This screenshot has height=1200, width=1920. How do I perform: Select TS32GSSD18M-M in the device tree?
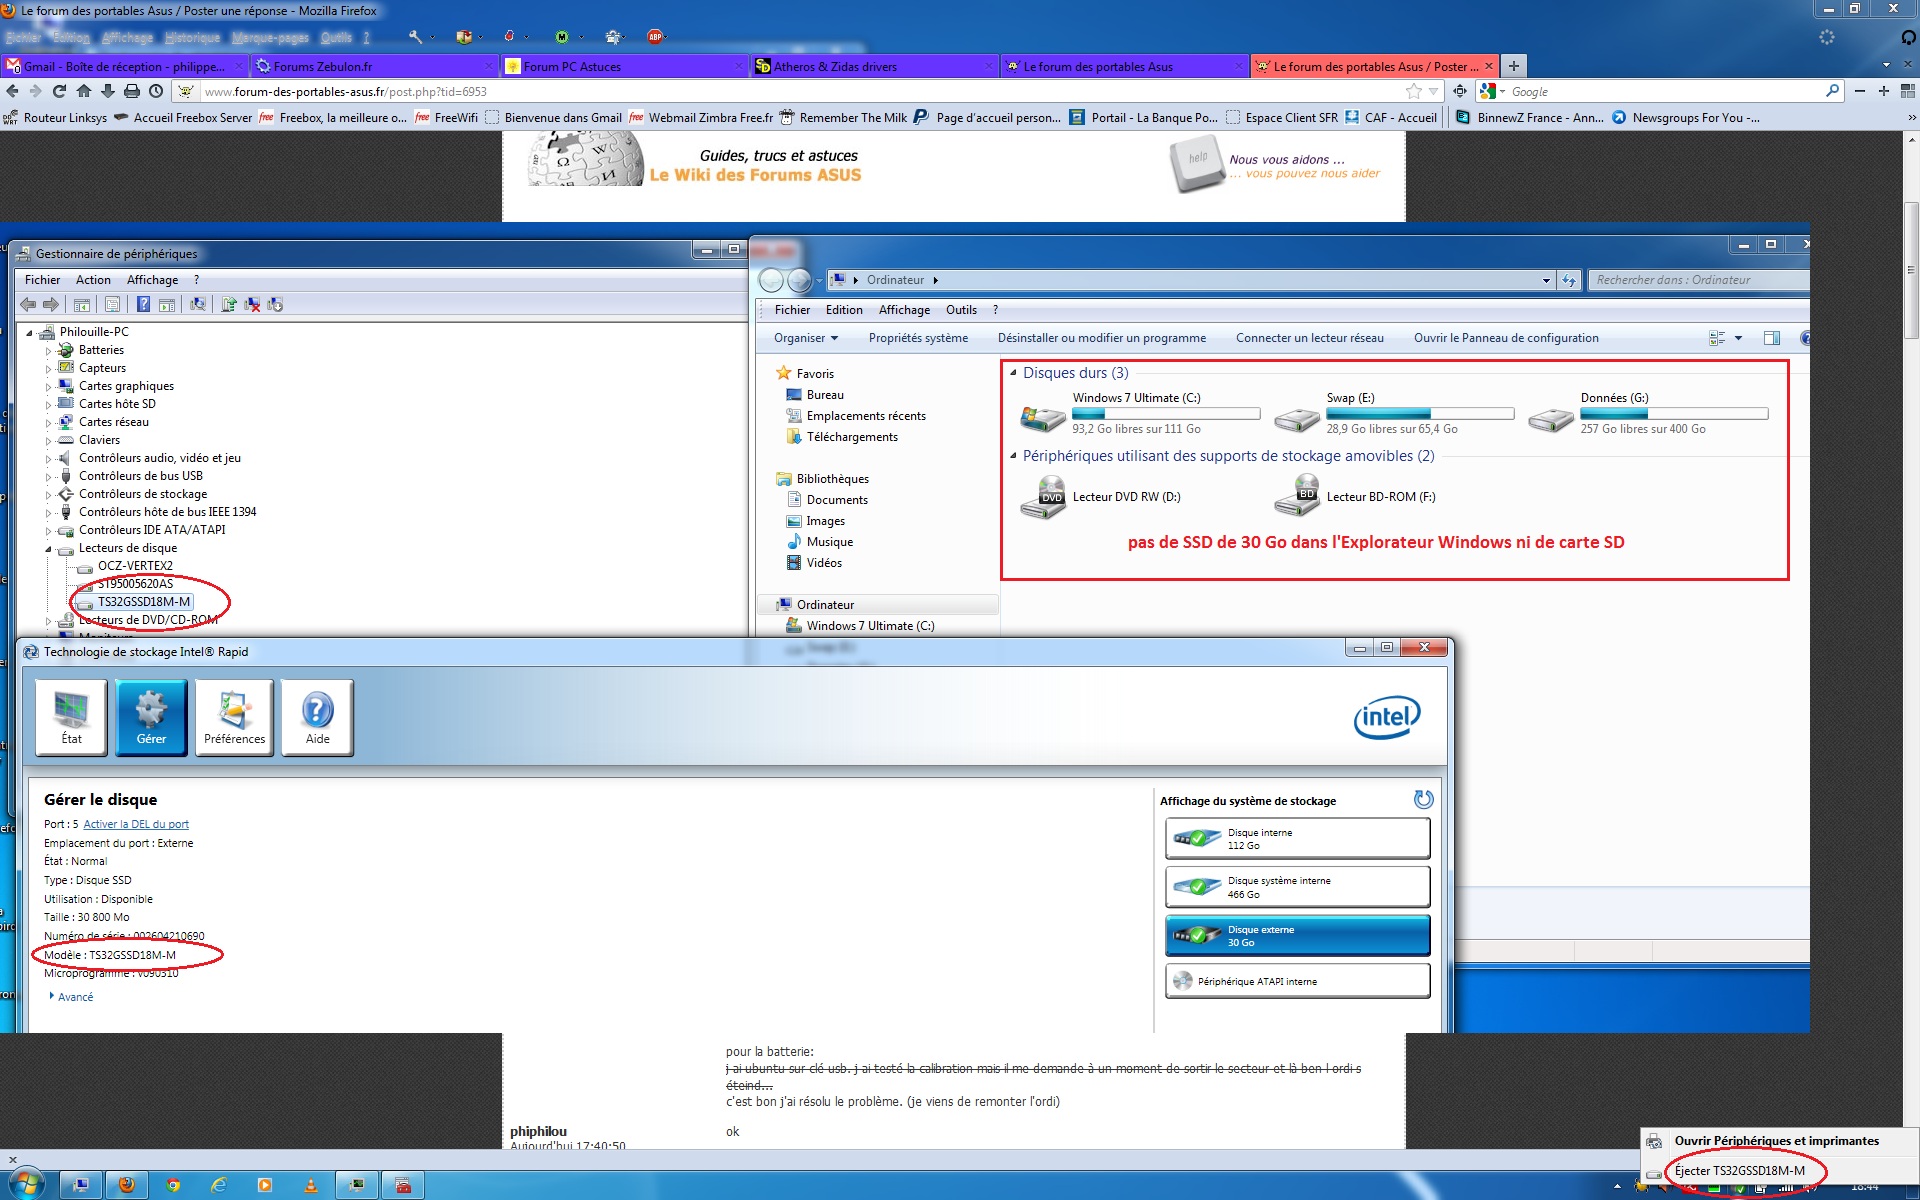coord(143,602)
